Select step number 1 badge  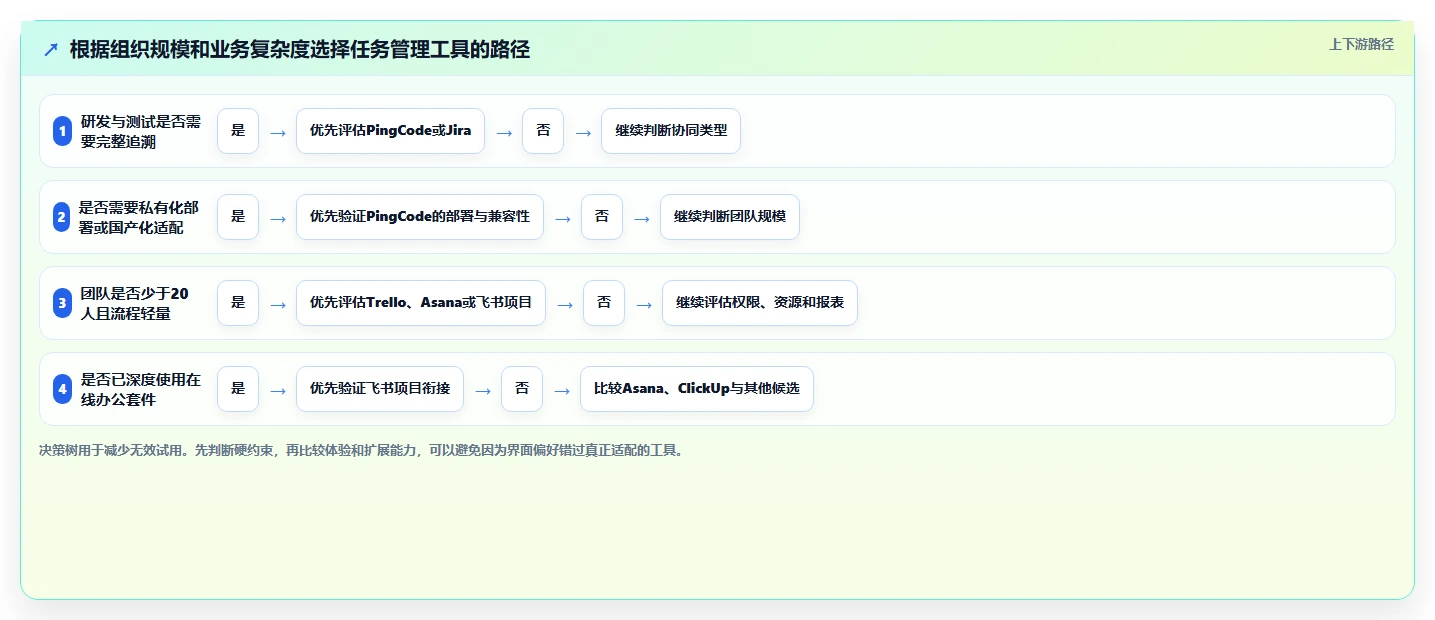click(62, 131)
